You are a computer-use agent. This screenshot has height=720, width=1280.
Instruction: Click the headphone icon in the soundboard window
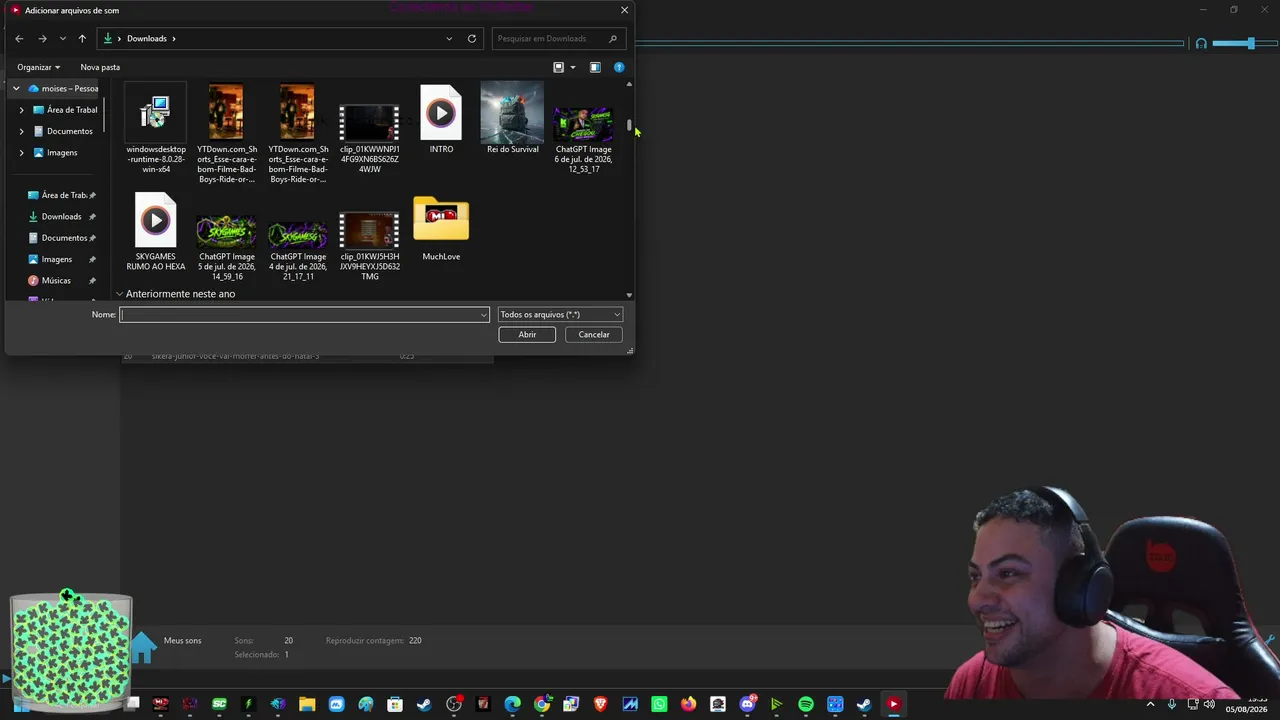point(1201,43)
